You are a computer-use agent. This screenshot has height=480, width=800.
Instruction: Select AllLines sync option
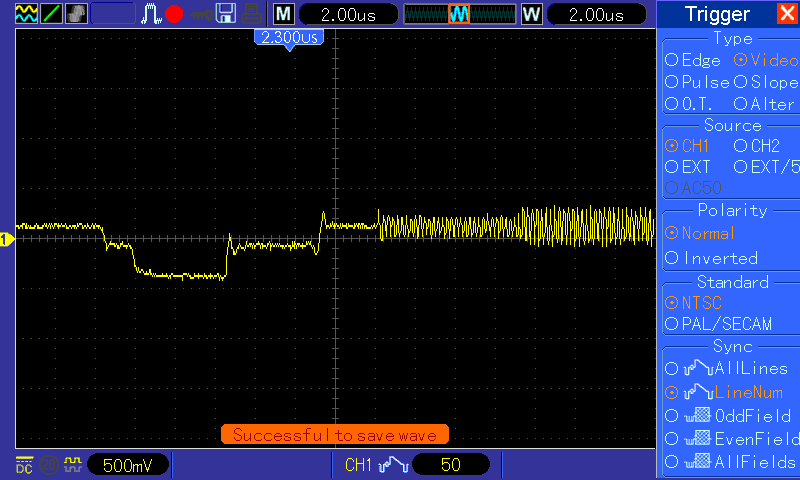(727, 368)
